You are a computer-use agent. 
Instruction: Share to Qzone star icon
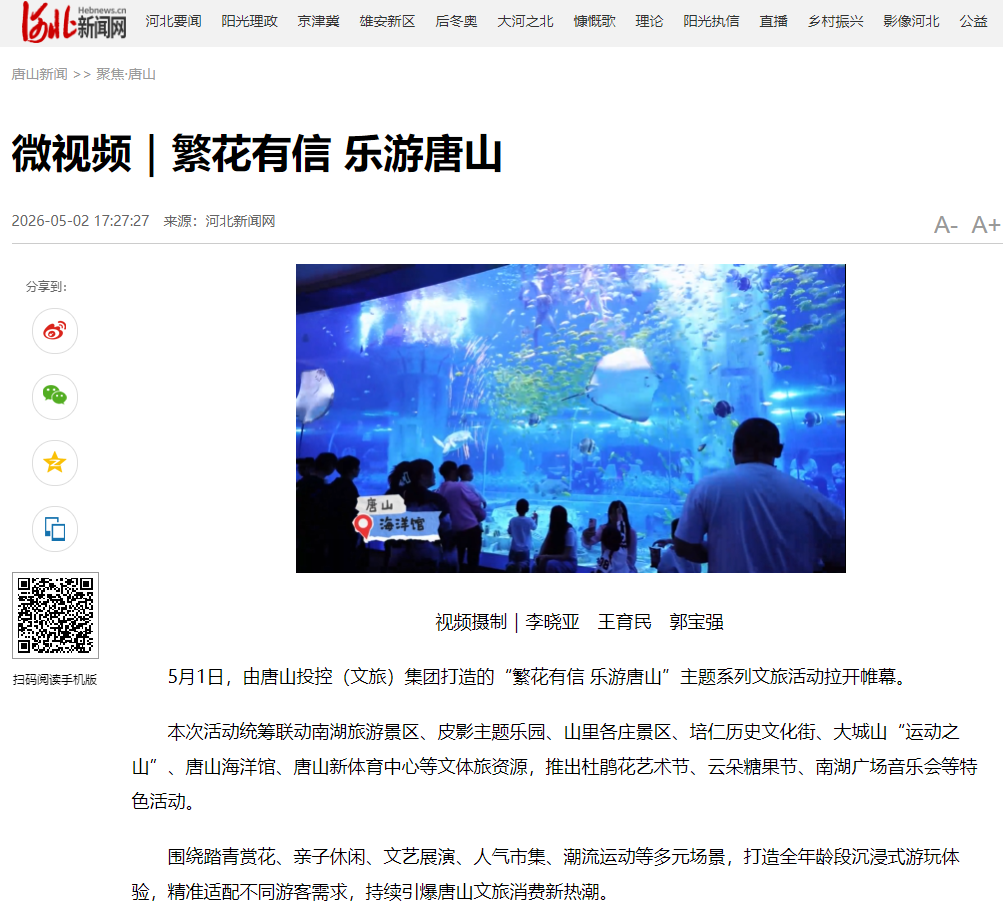[x=55, y=463]
